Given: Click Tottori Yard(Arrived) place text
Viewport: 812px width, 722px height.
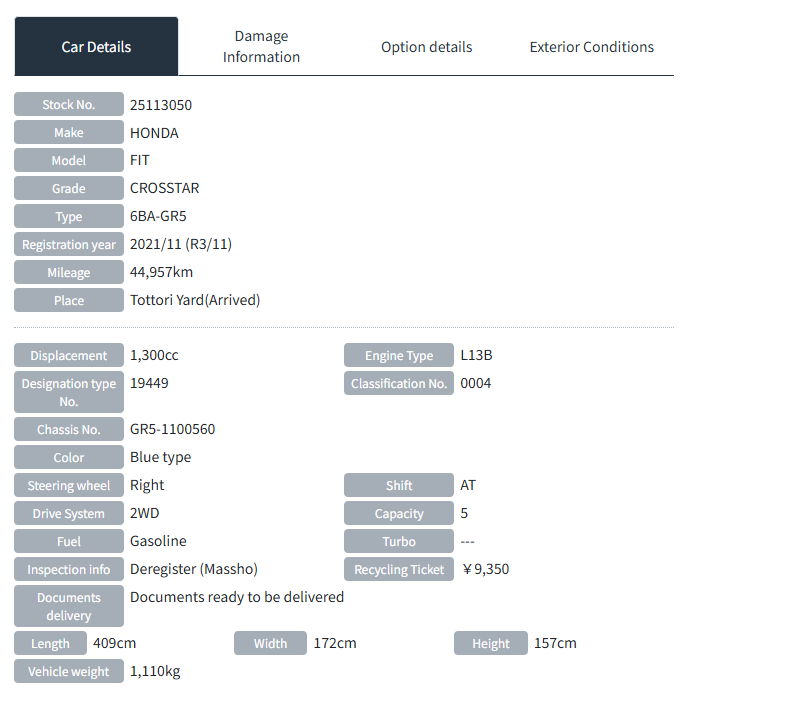Looking at the screenshot, I should point(195,301).
